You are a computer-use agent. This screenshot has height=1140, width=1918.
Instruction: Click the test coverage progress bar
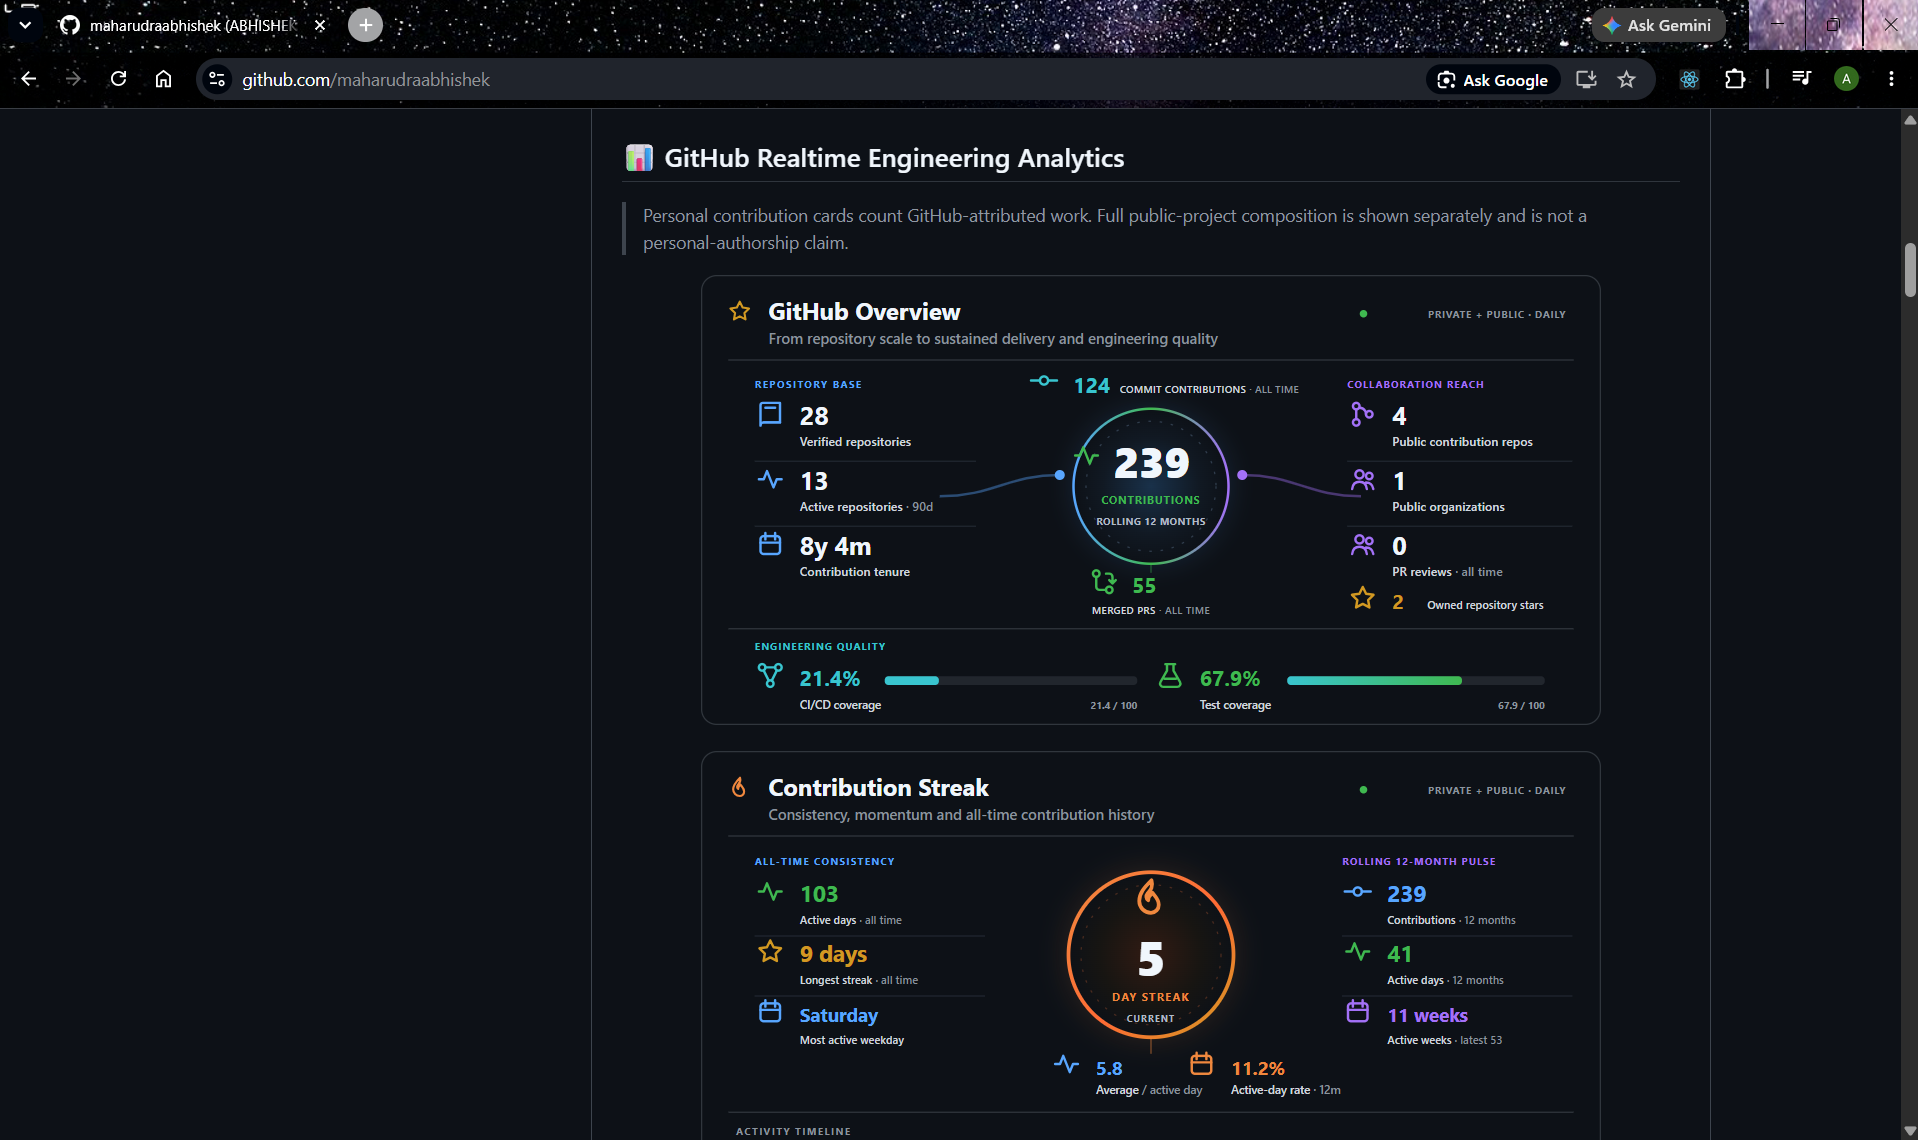[x=1416, y=681]
